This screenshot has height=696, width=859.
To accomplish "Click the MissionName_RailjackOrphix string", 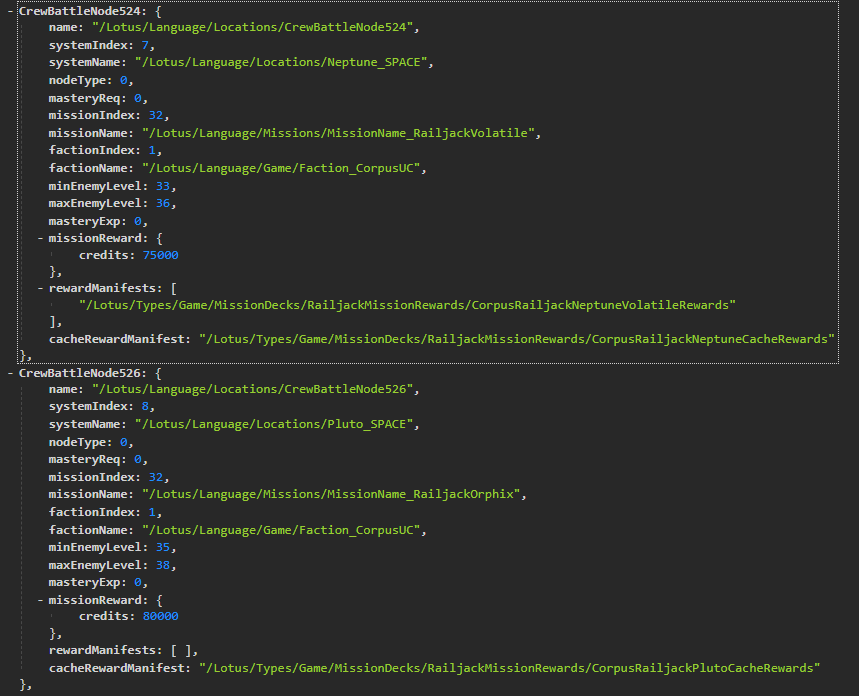I will (x=333, y=494).
